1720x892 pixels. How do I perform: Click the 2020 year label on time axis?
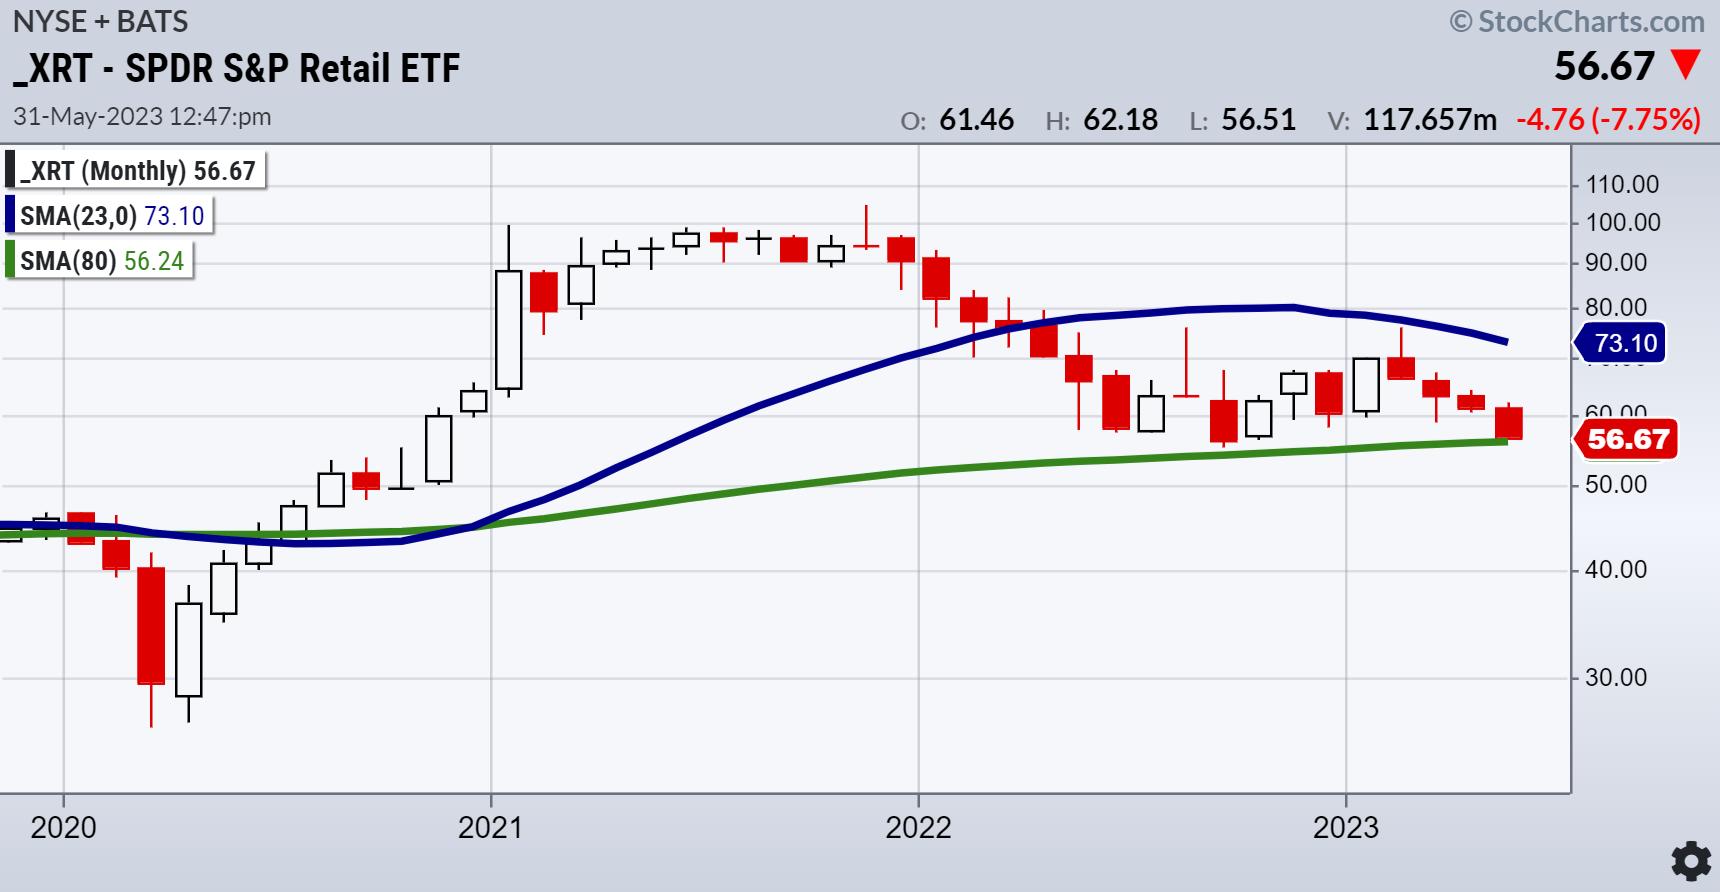pos(64,827)
